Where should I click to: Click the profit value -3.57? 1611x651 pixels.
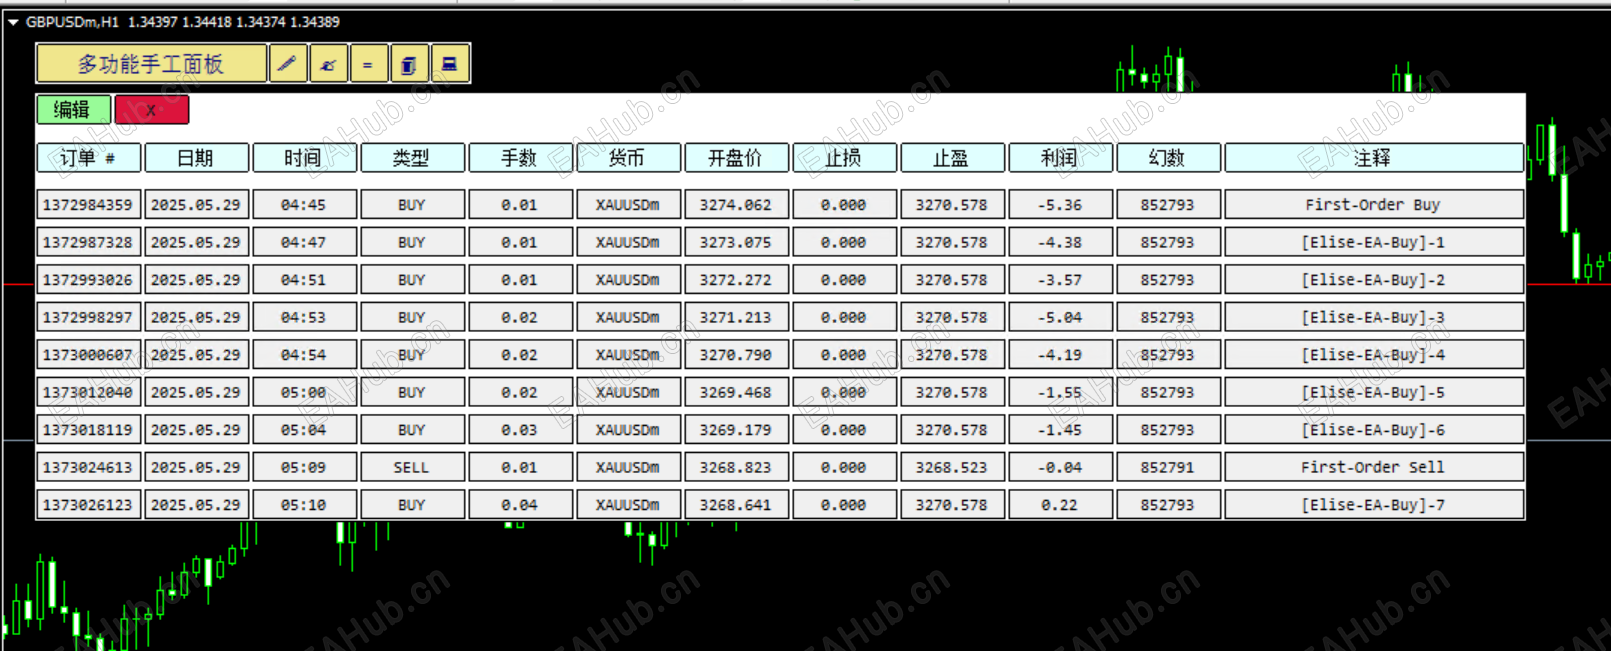(x=1060, y=280)
